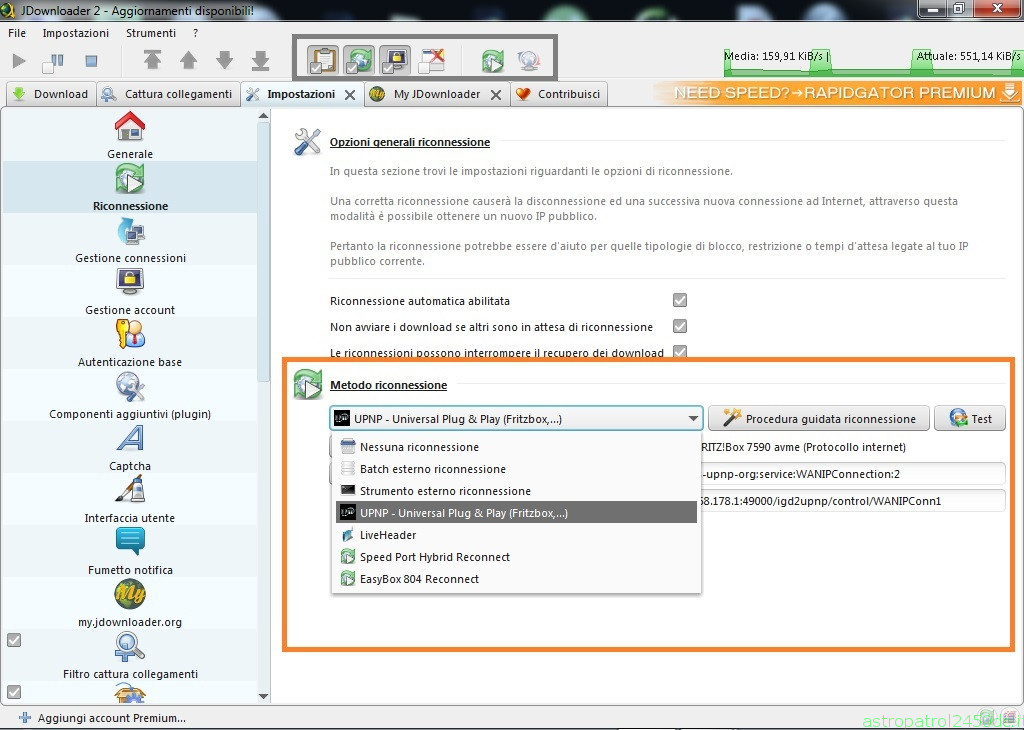1024x730 pixels.
Task: Click the sidebar scrollbar up arrow
Action: tap(264, 116)
